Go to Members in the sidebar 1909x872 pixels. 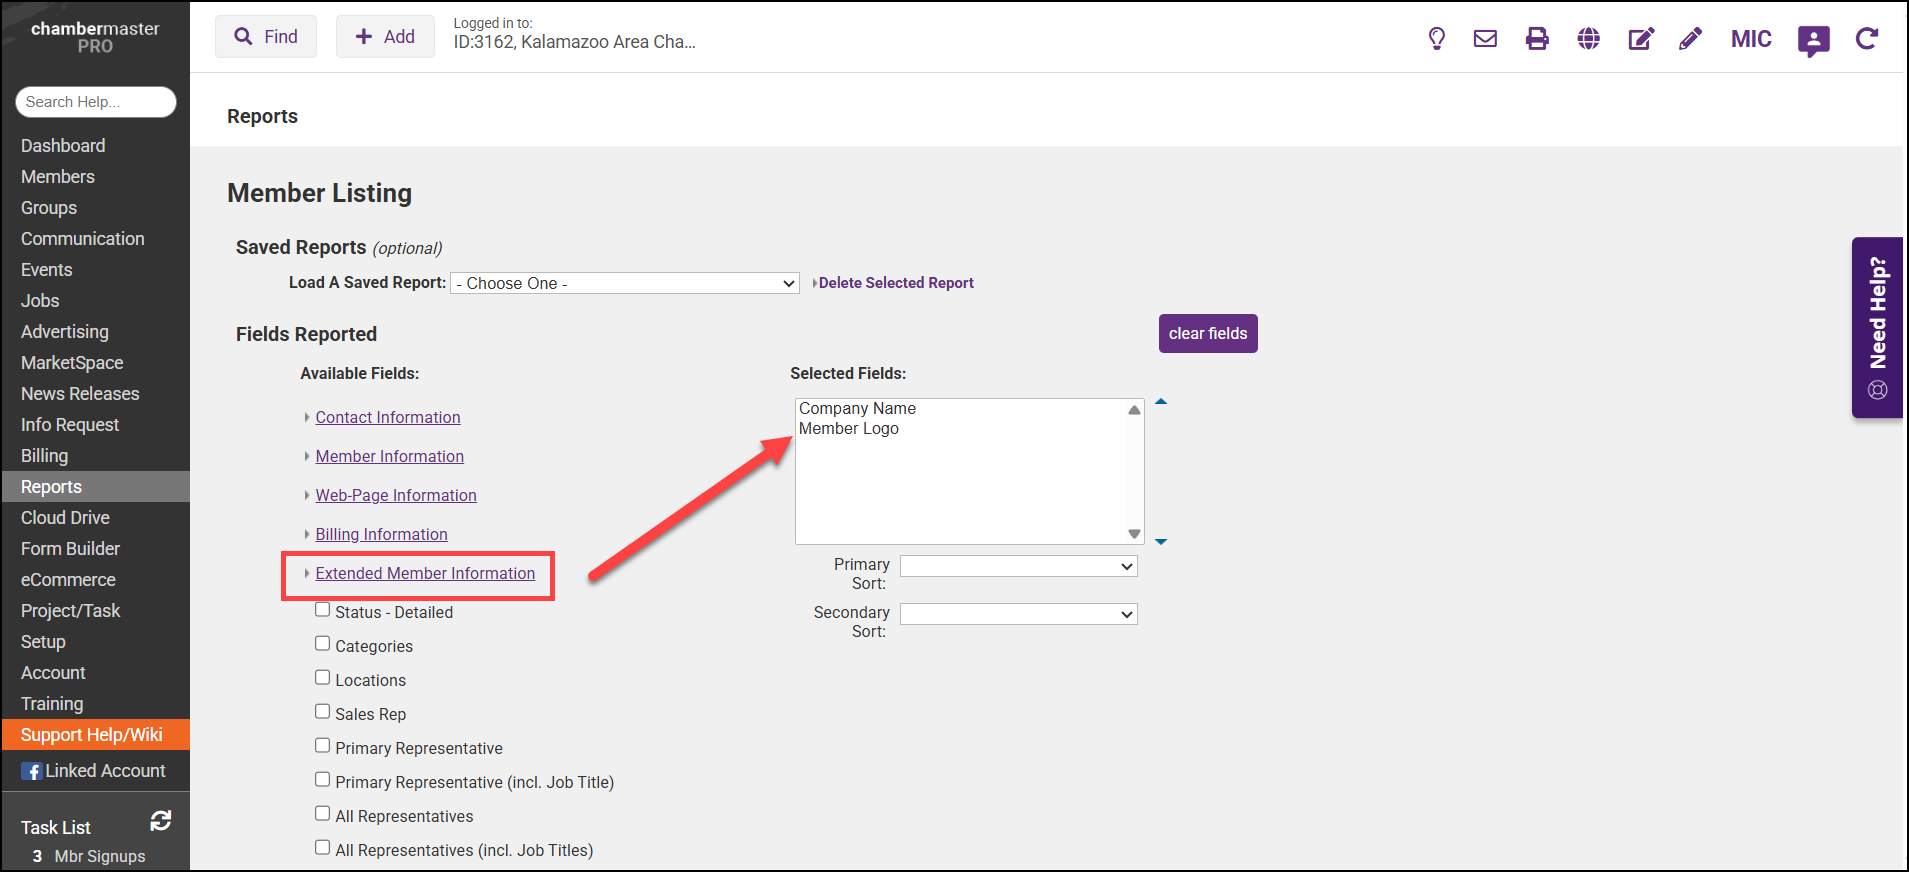click(58, 177)
